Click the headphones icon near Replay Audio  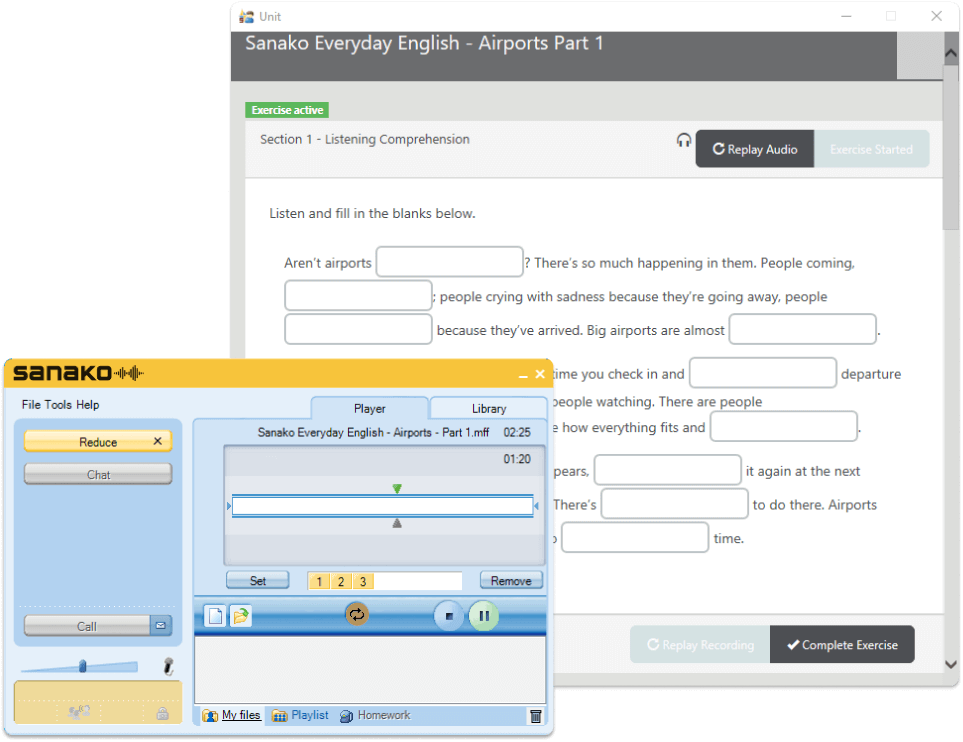point(684,141)
